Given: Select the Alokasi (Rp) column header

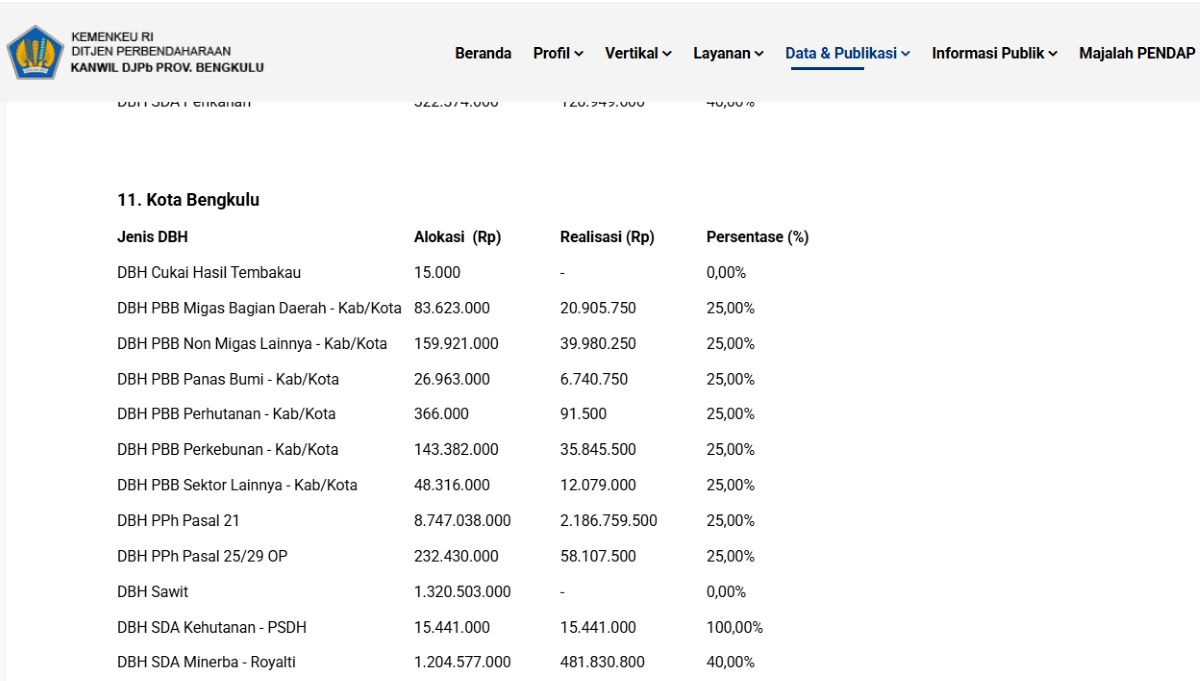Looking at the screenshot, I should click(457, 237).
